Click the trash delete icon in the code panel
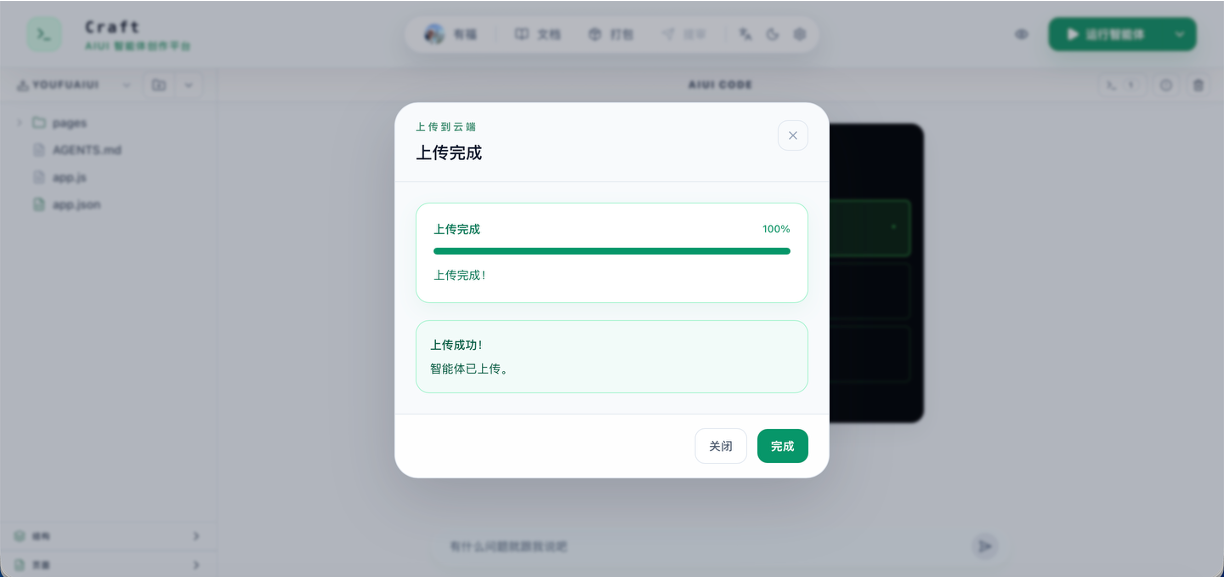 click(1198, 85)
